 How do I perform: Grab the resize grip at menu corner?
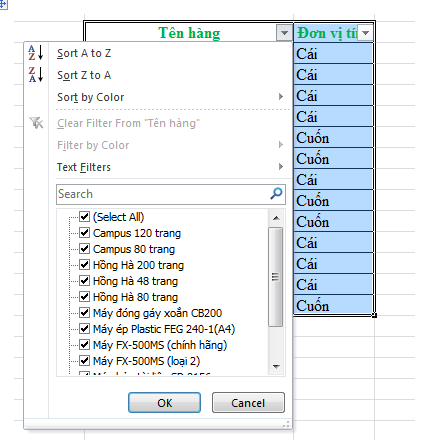pos(286,424)
